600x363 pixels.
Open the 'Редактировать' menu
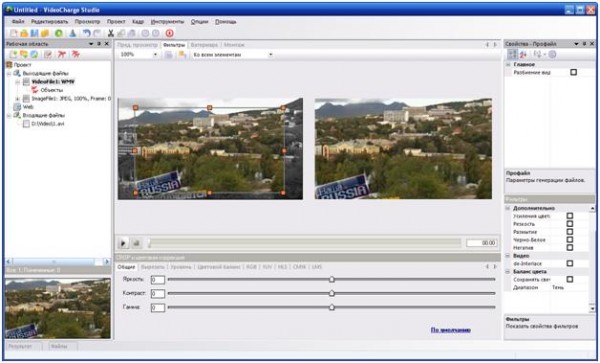49,22
